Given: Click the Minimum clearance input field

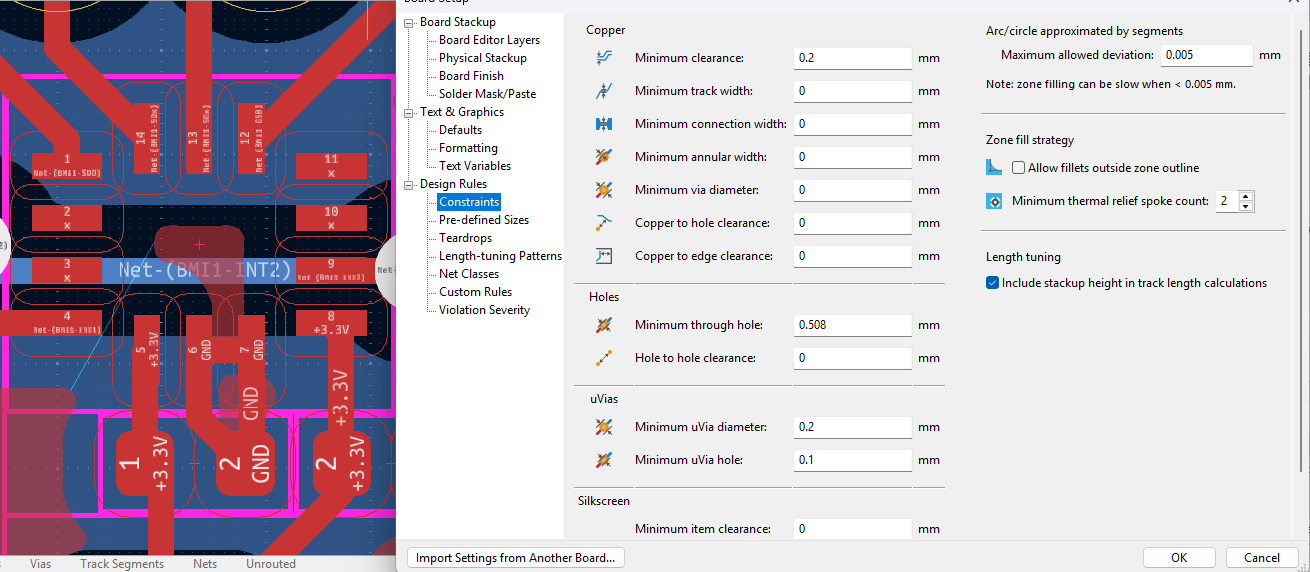Looking at the screenshot, I should 853,58.
